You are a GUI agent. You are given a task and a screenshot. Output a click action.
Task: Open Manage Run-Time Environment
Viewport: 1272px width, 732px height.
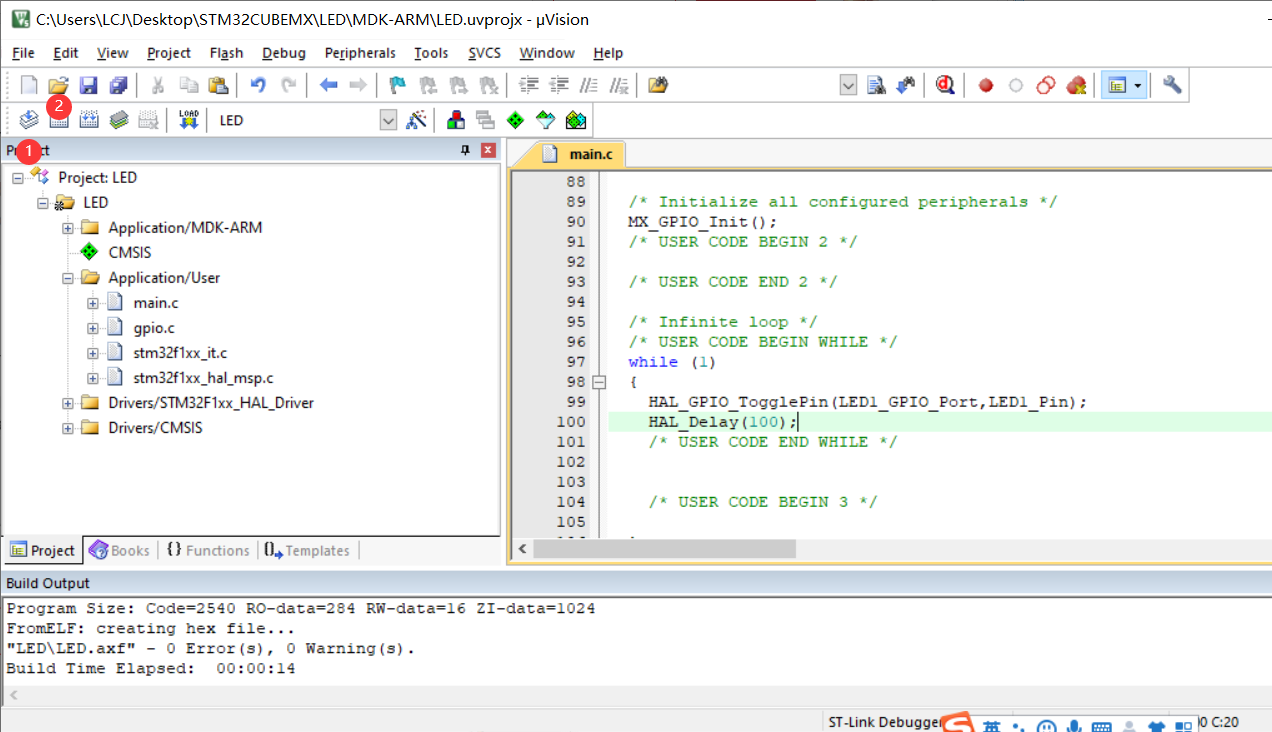click(x=515, y=120)
